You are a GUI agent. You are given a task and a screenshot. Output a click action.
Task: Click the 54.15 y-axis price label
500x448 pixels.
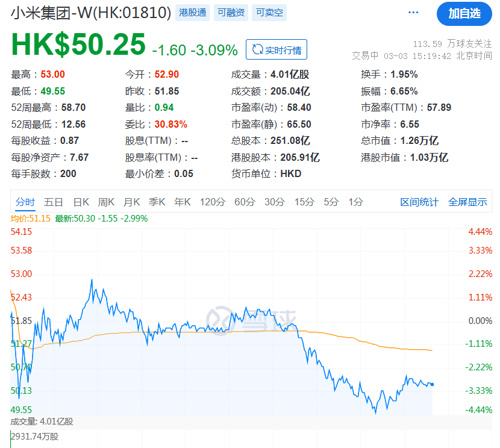click(21, 232)
